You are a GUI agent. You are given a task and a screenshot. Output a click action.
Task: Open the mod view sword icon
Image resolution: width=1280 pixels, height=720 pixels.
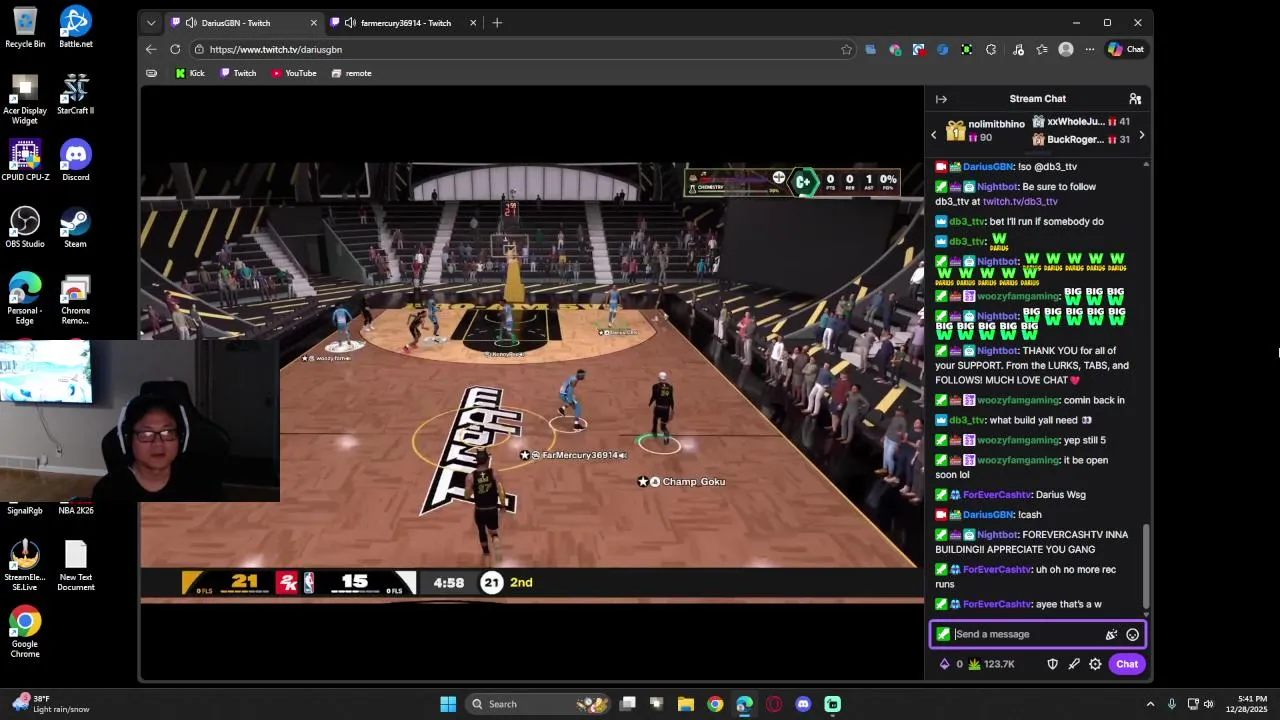pyautogui.click(x=1074, y=664)
